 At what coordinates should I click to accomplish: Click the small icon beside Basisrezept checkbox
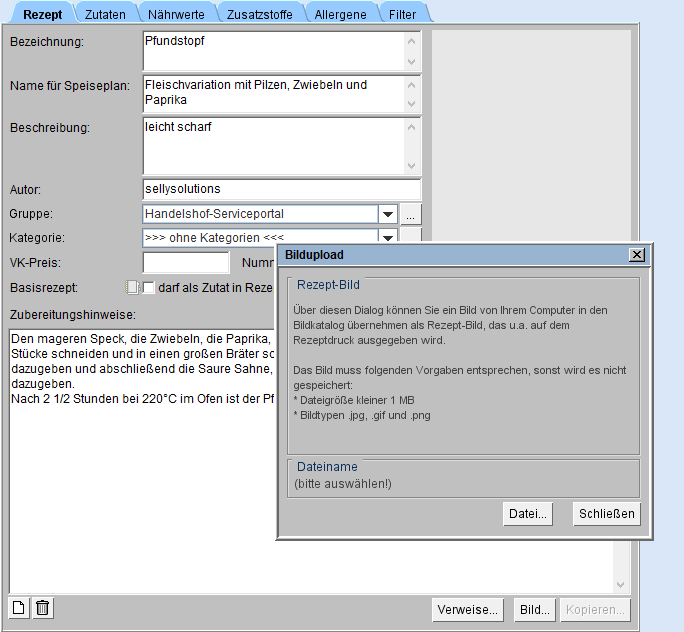[x=132, y=288]
